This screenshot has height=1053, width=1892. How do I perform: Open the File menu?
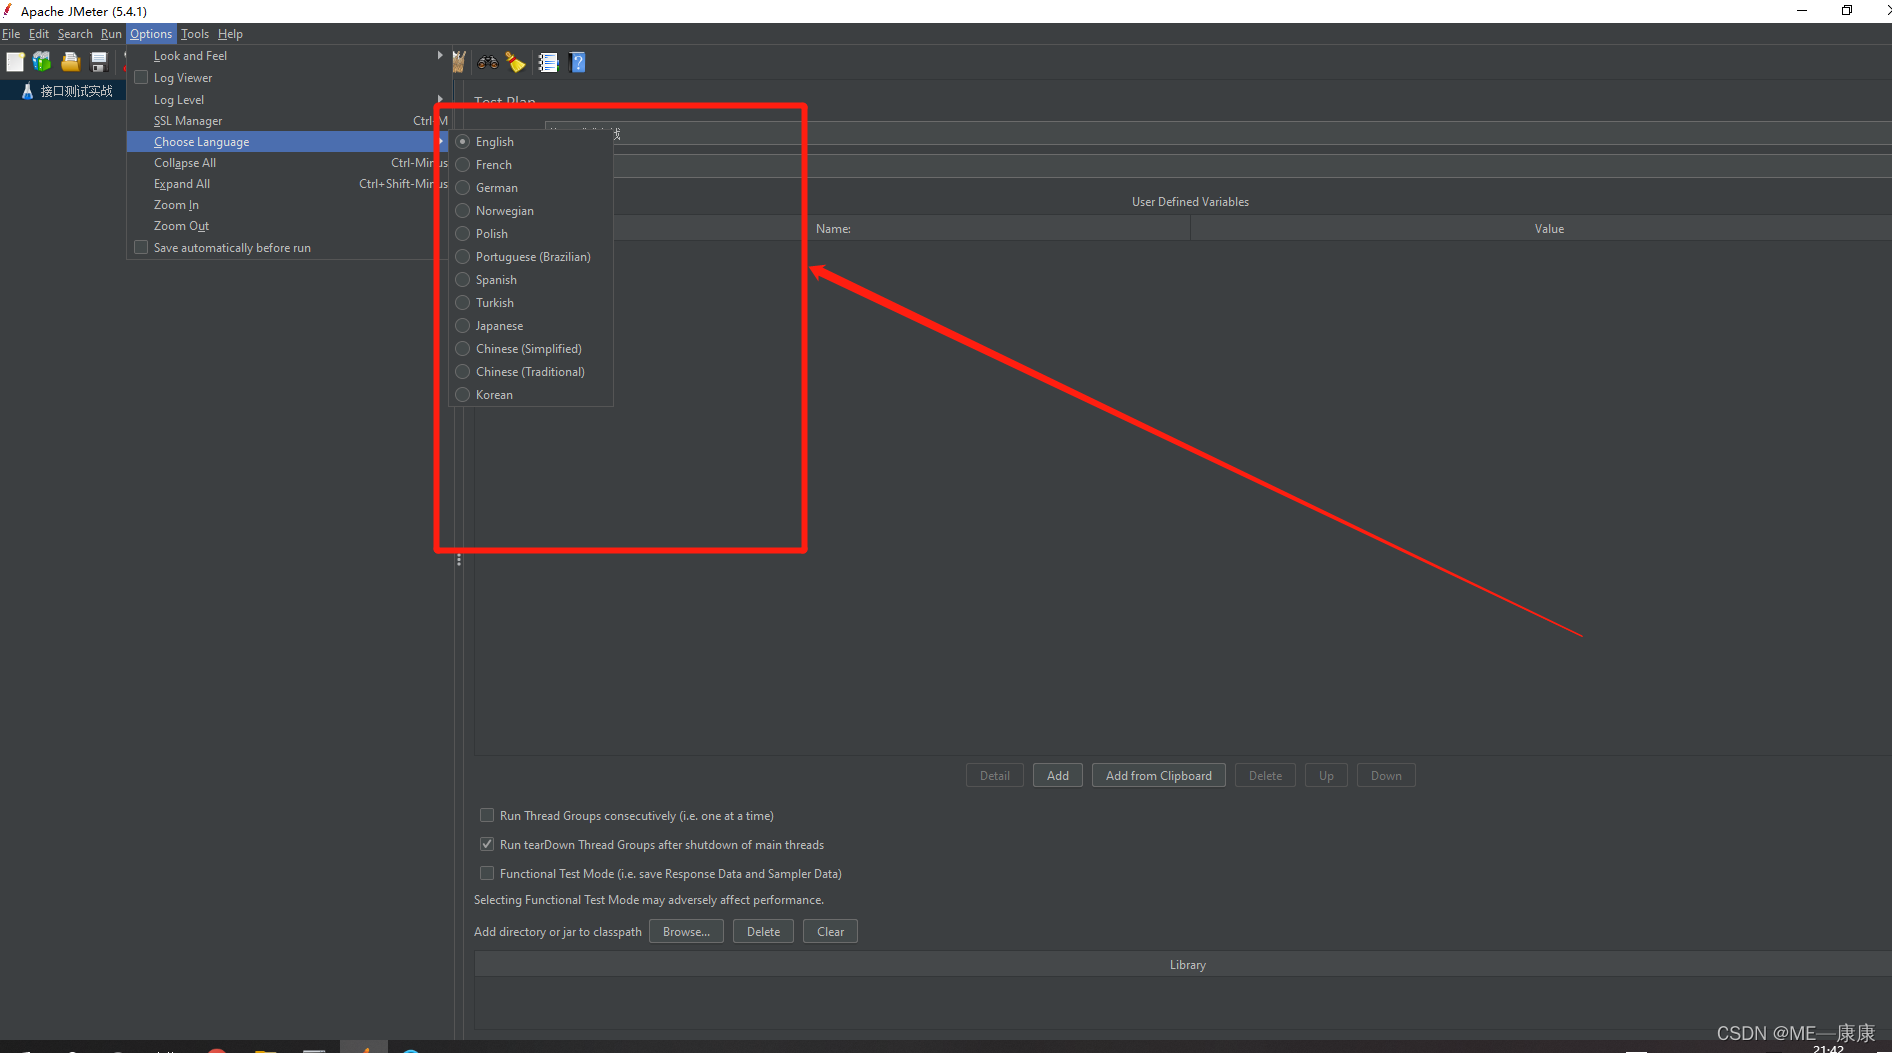pos(11,34)
